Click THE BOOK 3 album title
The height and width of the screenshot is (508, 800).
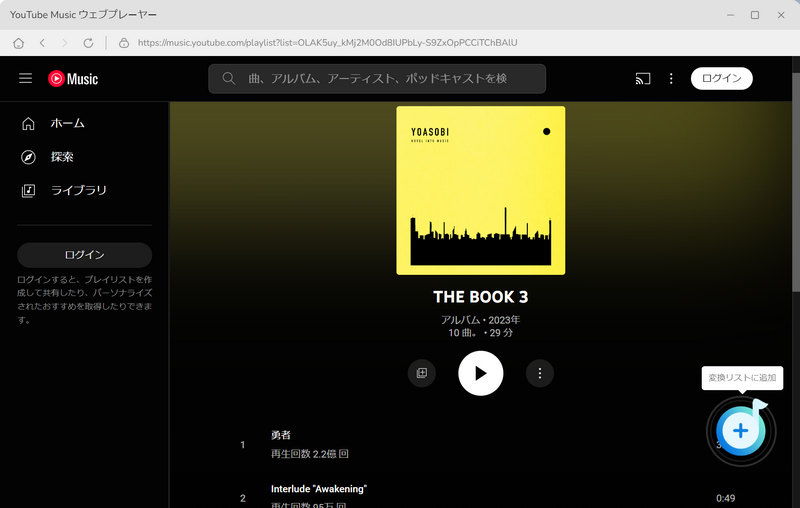481,297
